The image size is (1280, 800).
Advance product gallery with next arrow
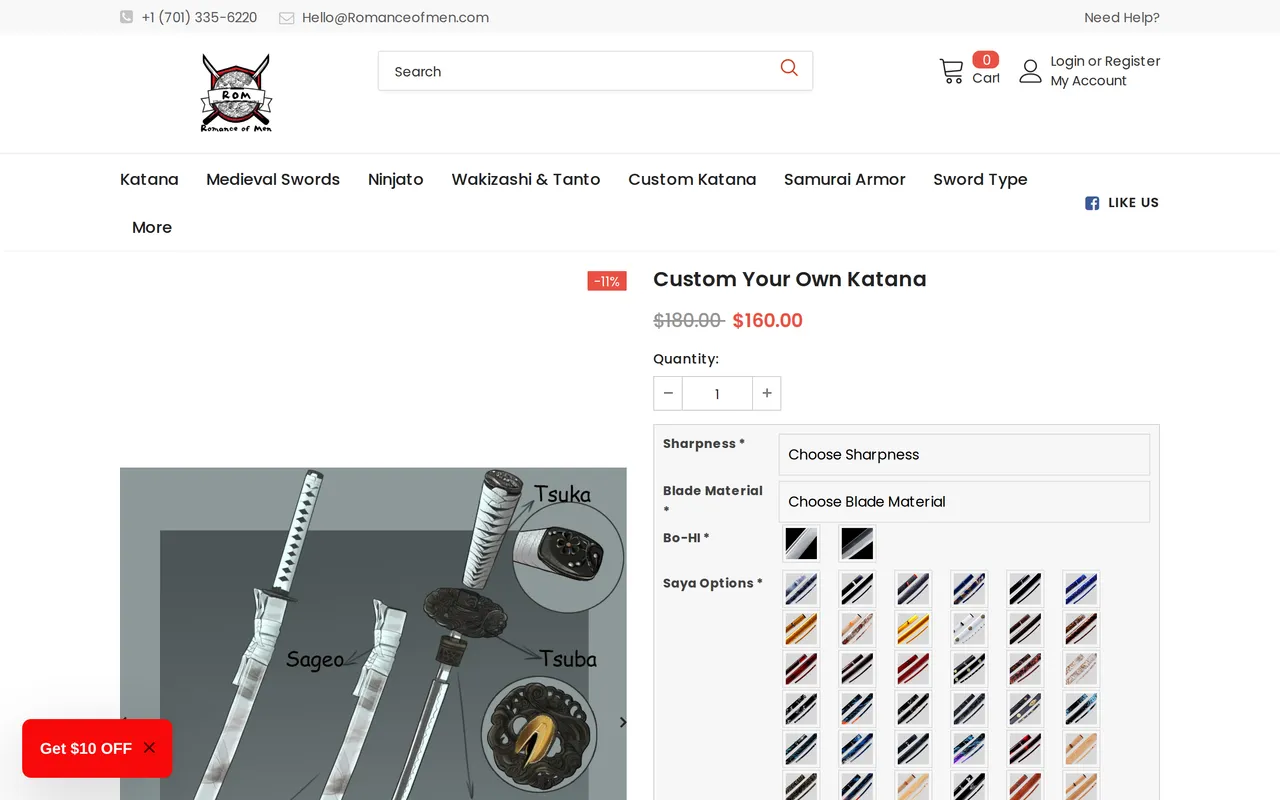point(622,722)
